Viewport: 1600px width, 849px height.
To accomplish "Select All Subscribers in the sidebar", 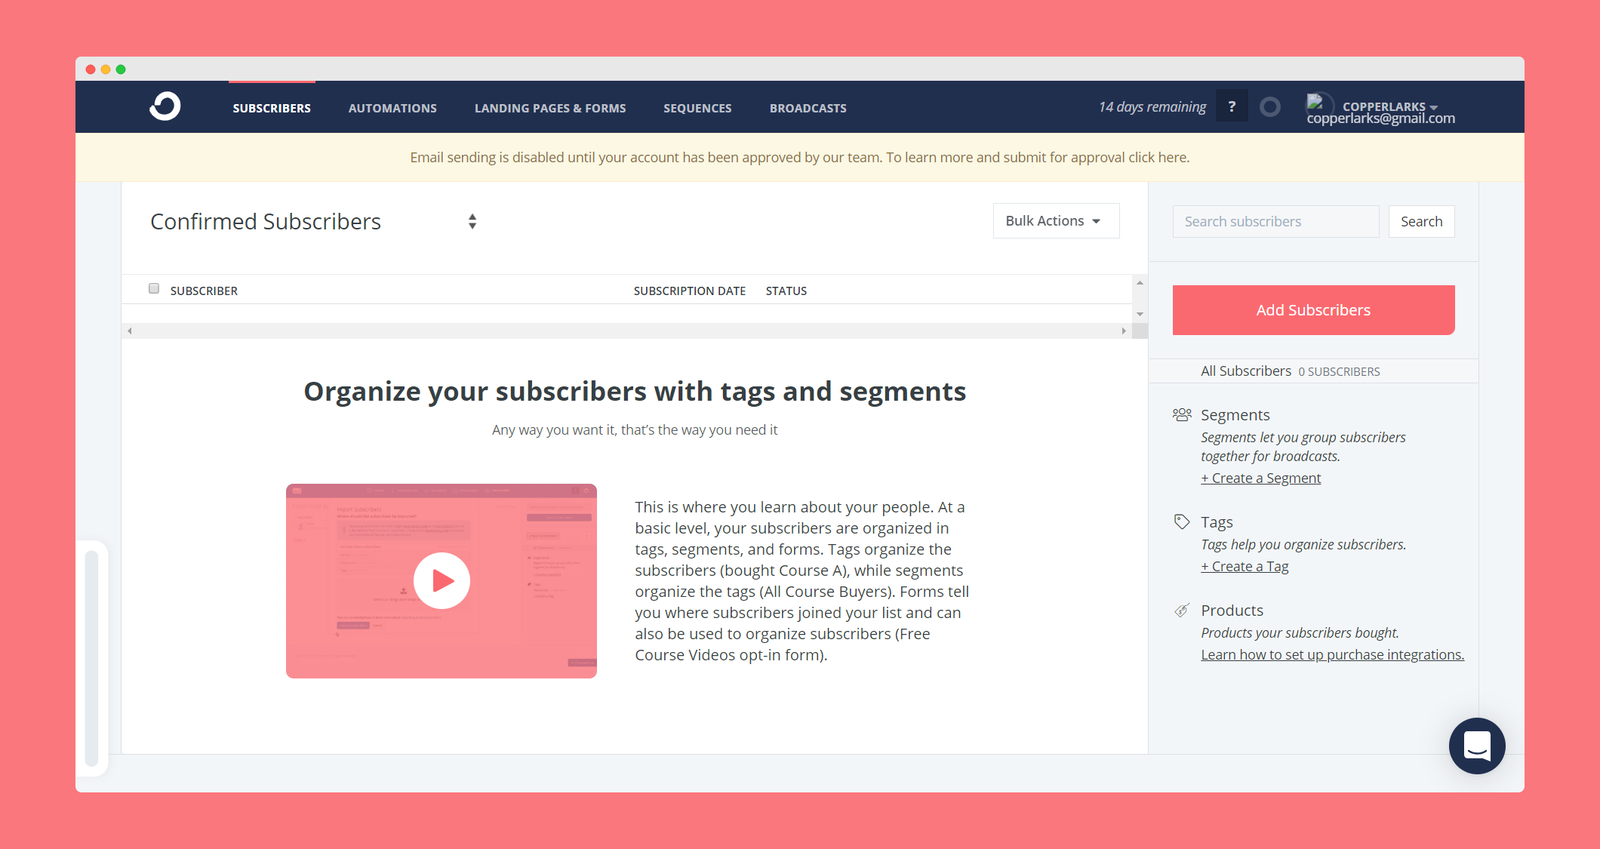I will tap(1246, 371).
